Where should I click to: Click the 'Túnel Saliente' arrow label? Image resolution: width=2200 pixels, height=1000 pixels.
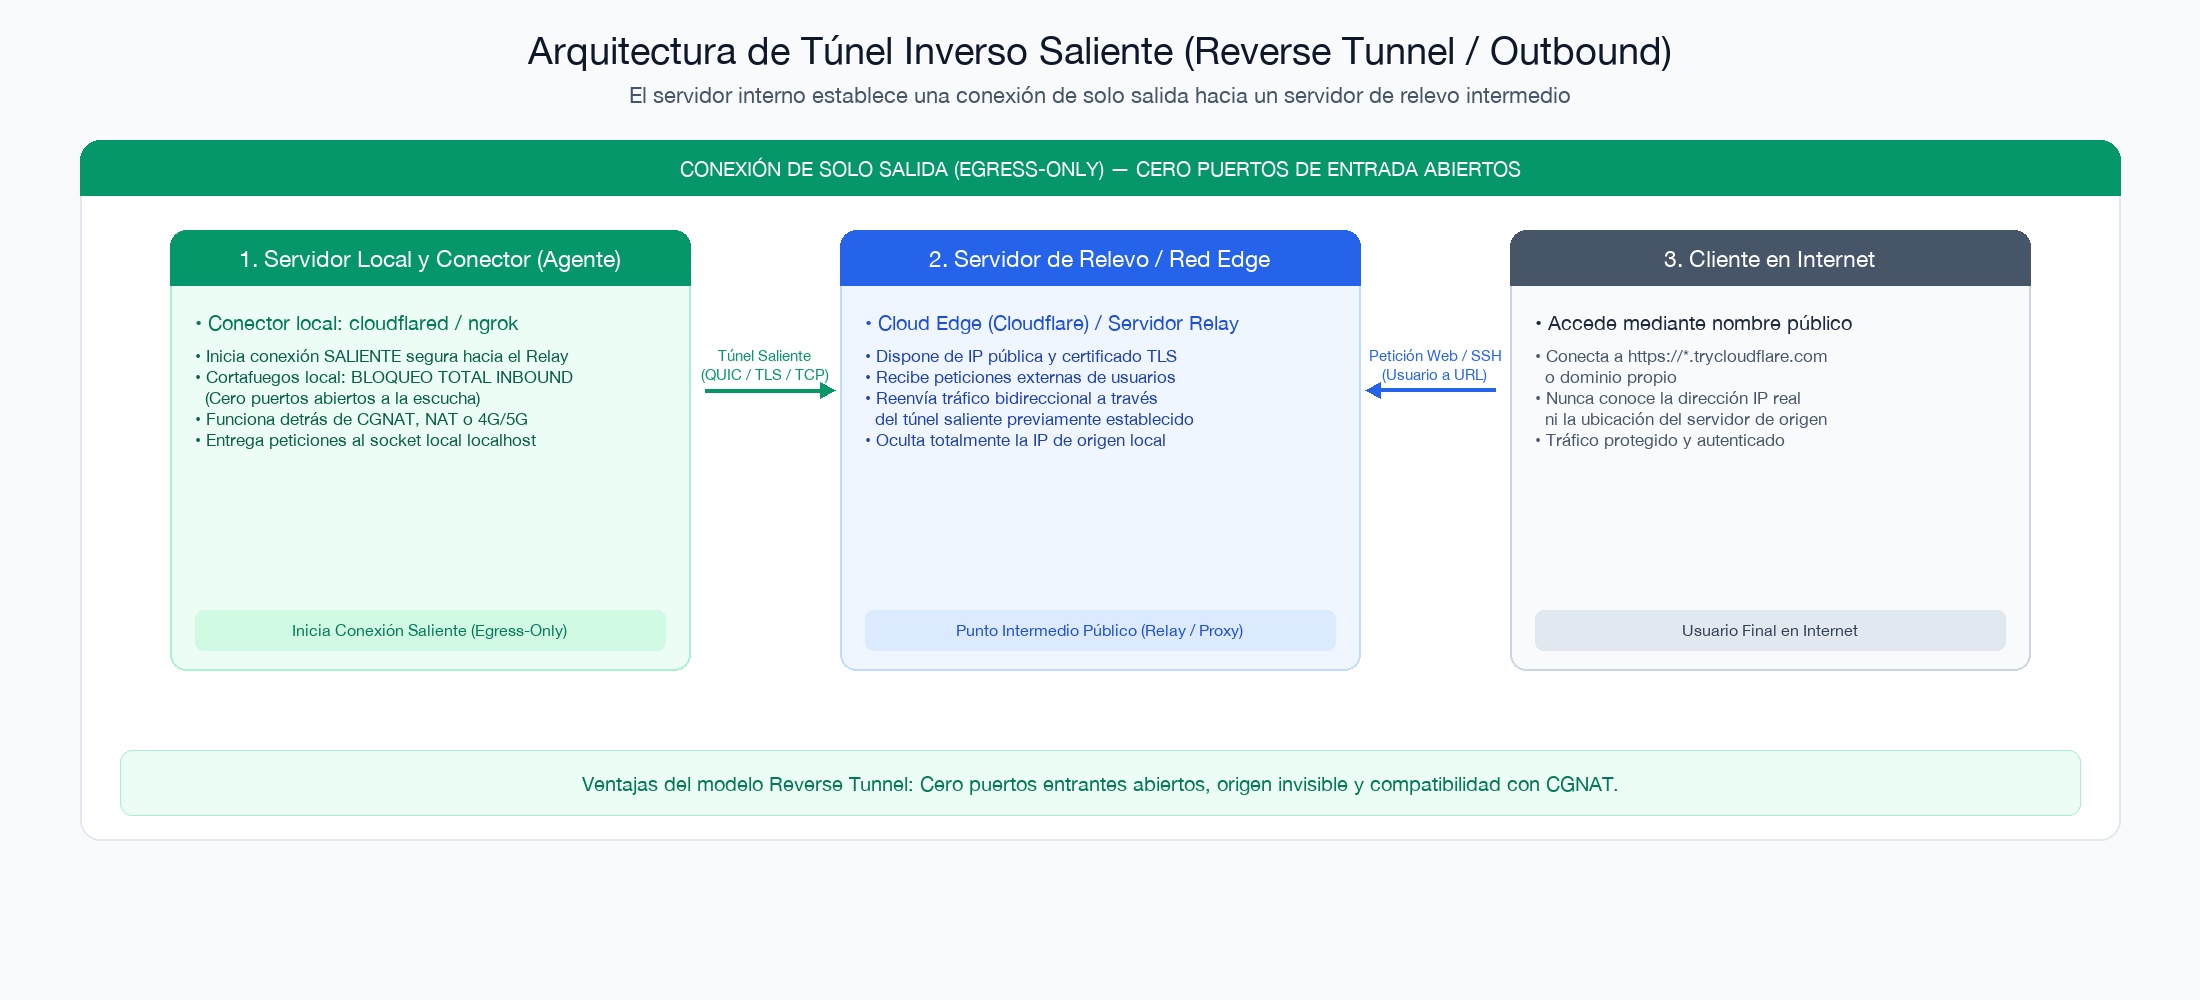(x=764, y=356)
